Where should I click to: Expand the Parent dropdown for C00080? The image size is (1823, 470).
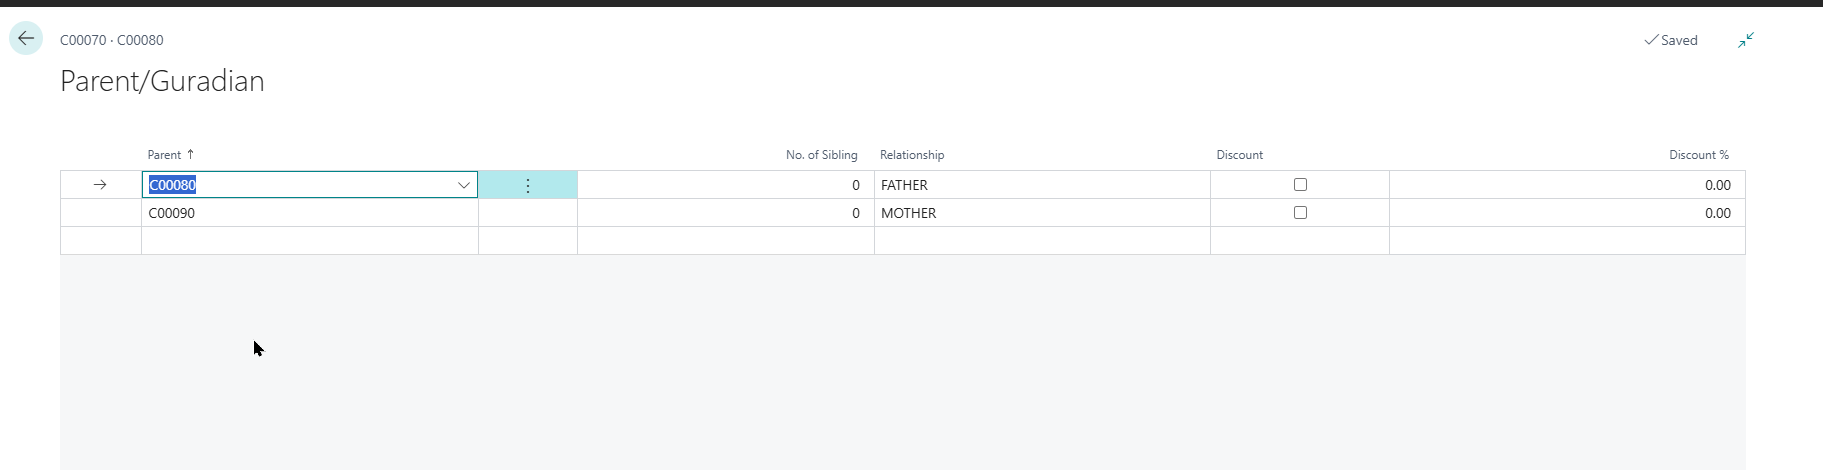tap(464, 185)
